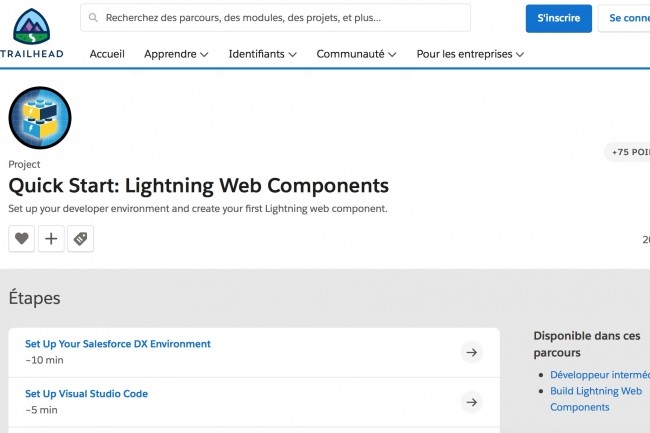
Task: Open Build Lightning Web Components trail link
Action: [x=596, y=399]
